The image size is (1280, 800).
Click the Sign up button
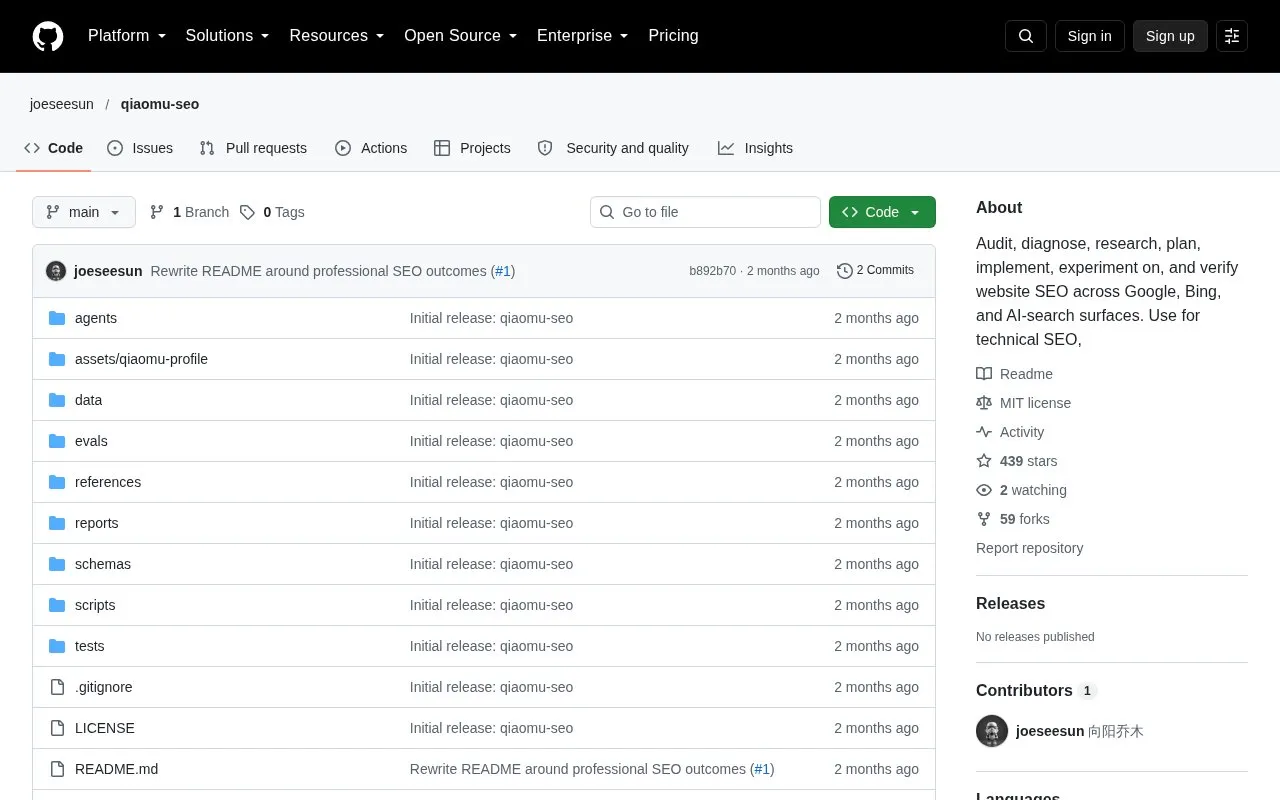(1170, 36)
